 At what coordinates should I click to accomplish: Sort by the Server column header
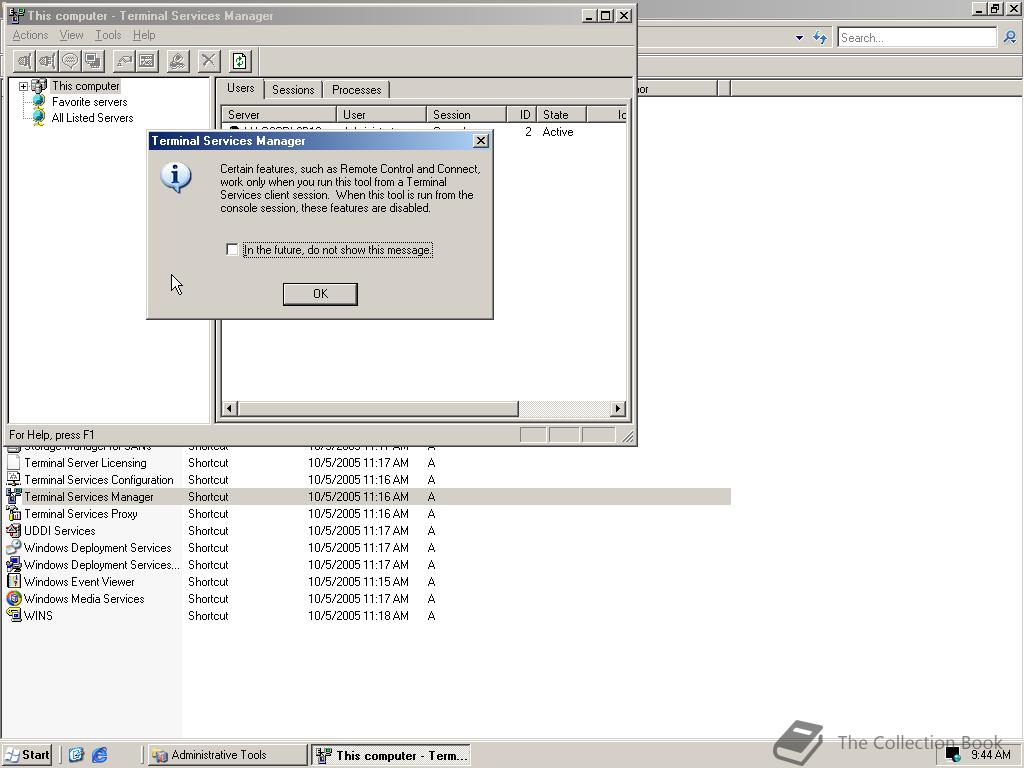(x=279, y=114)
